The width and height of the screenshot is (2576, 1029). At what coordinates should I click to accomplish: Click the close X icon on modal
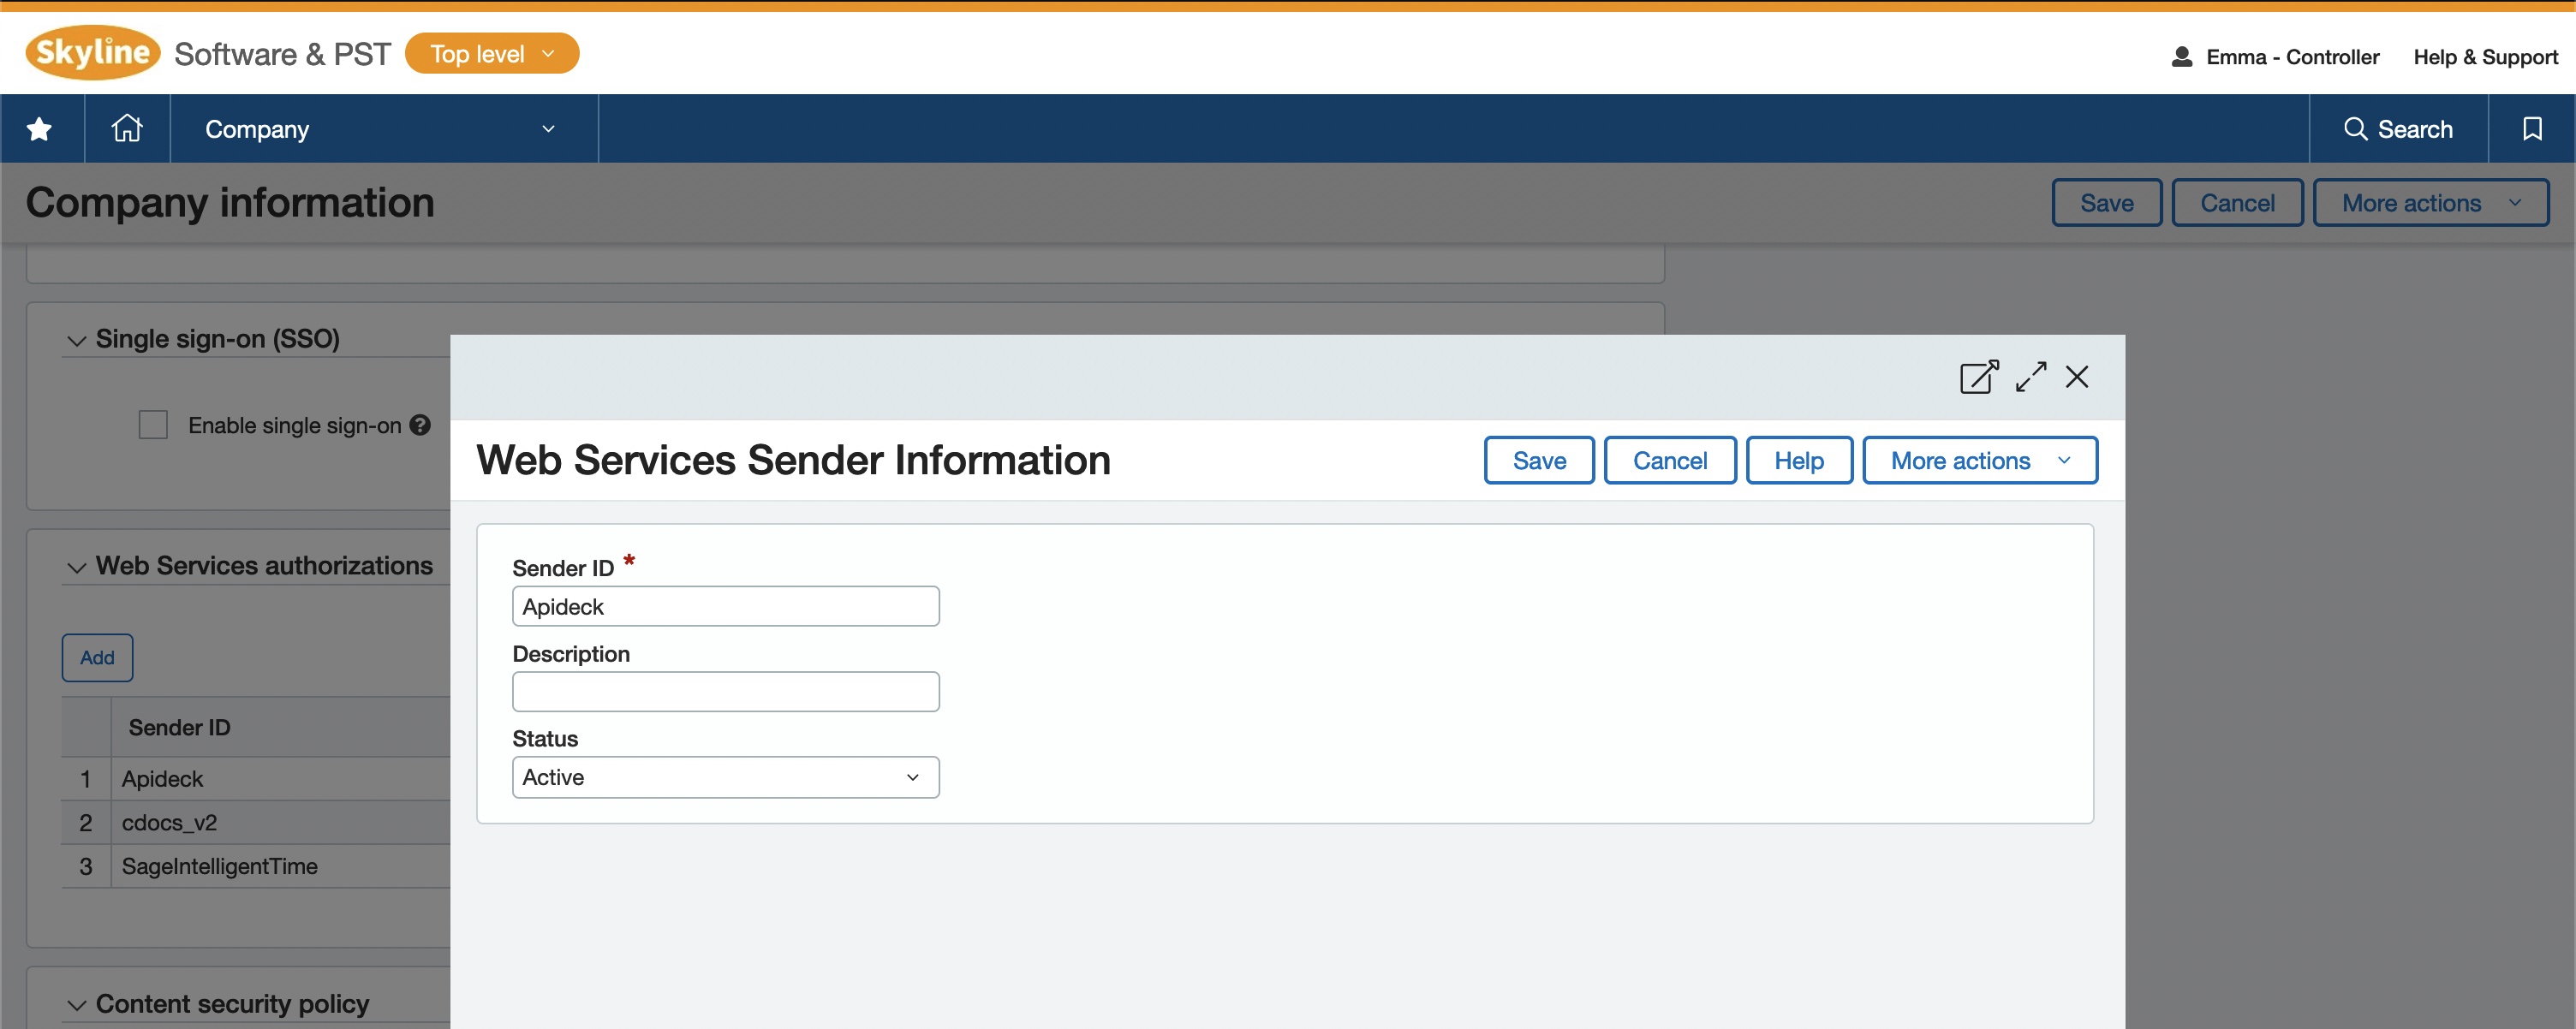coord(2077,376)
